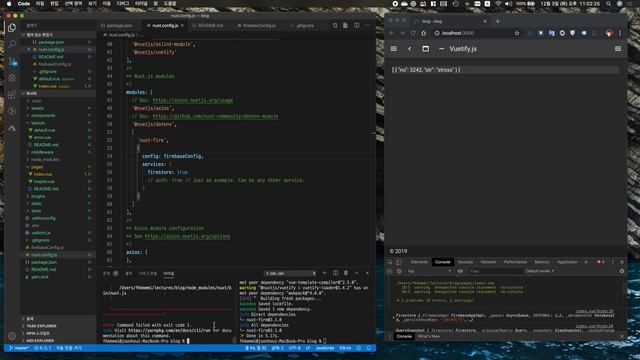
Task: Toggle the live expression eye icon in console
Action: (x=460, y=271)
